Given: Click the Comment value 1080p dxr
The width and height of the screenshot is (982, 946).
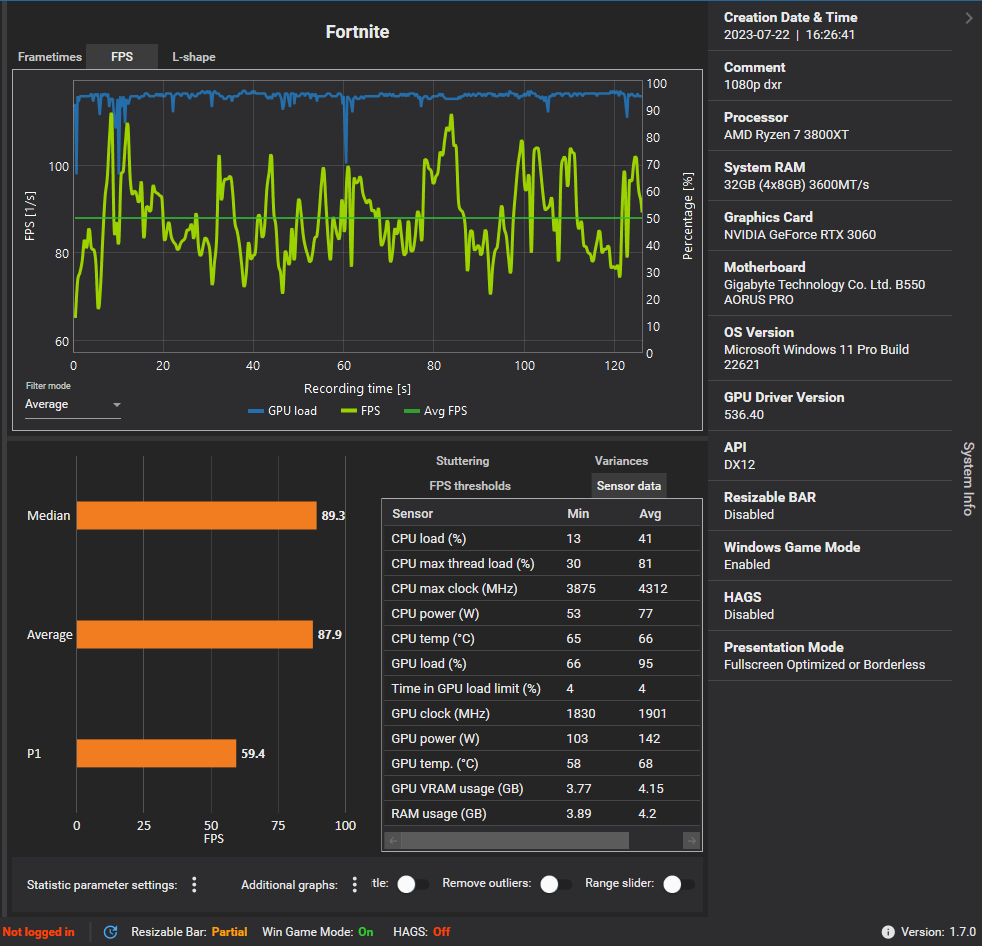Looking at the screenshot, I should [752, 85].
